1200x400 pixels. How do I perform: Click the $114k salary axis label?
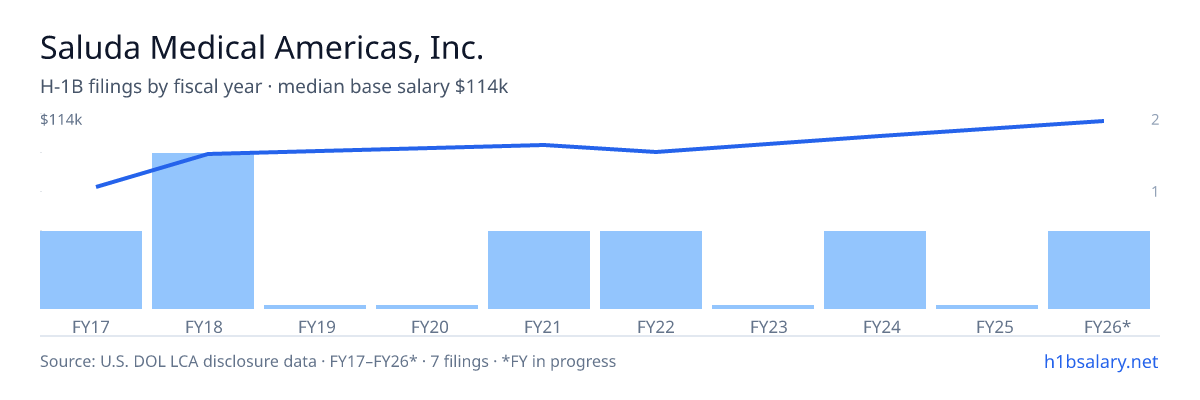pos(60,120)
